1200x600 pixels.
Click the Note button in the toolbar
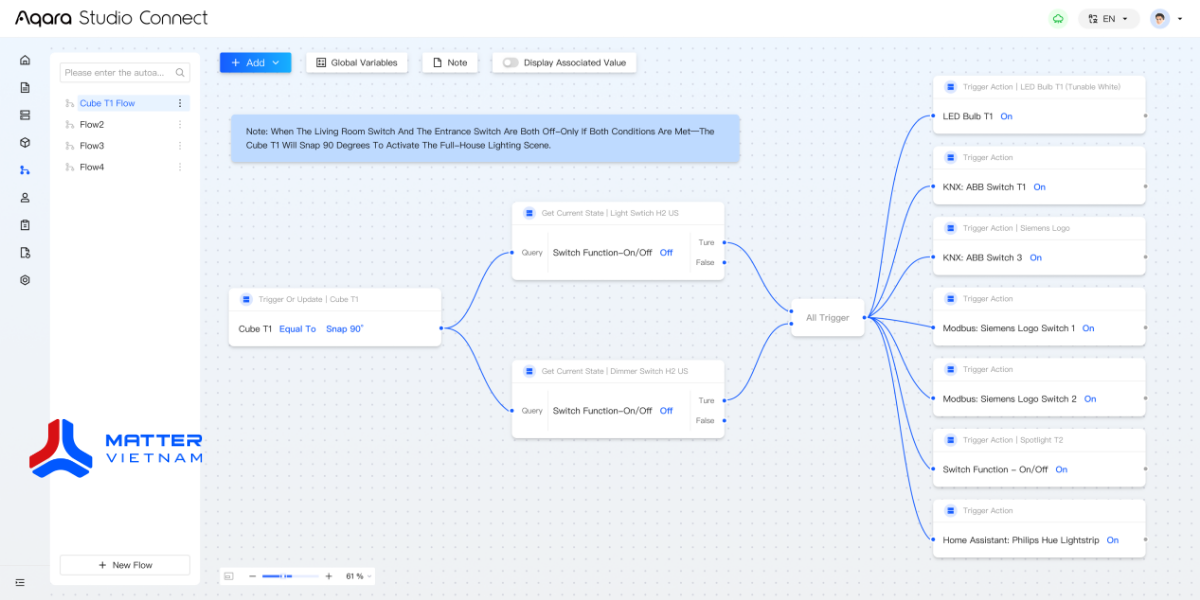tap(450, 62)
